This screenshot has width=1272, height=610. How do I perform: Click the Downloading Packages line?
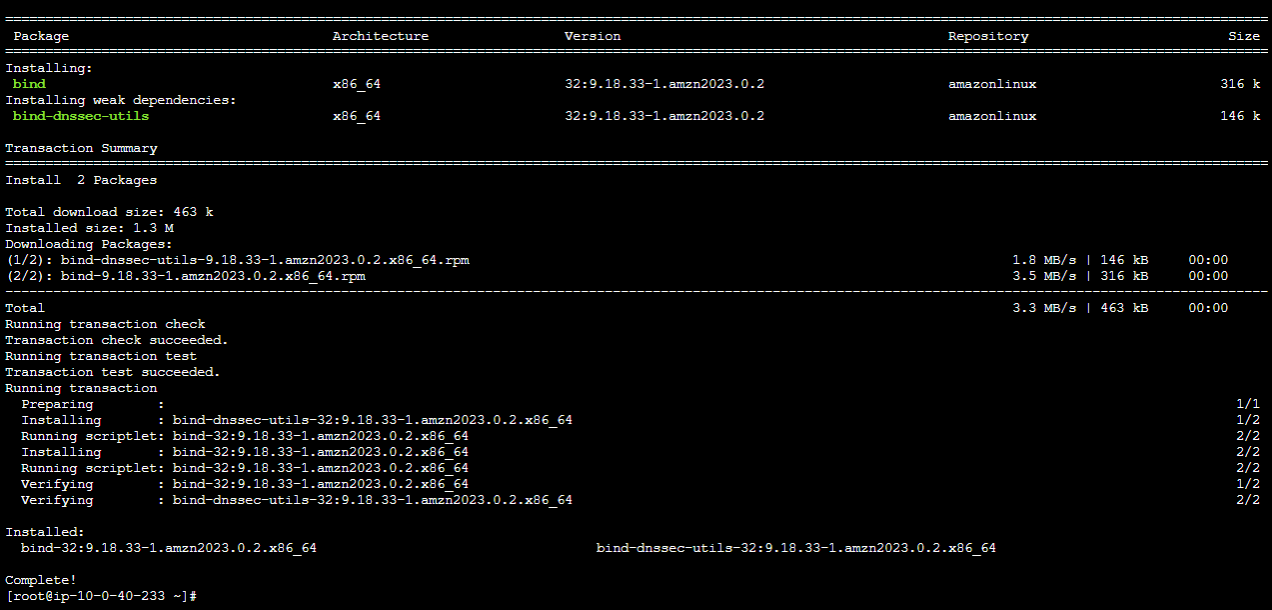click(89, 244)
